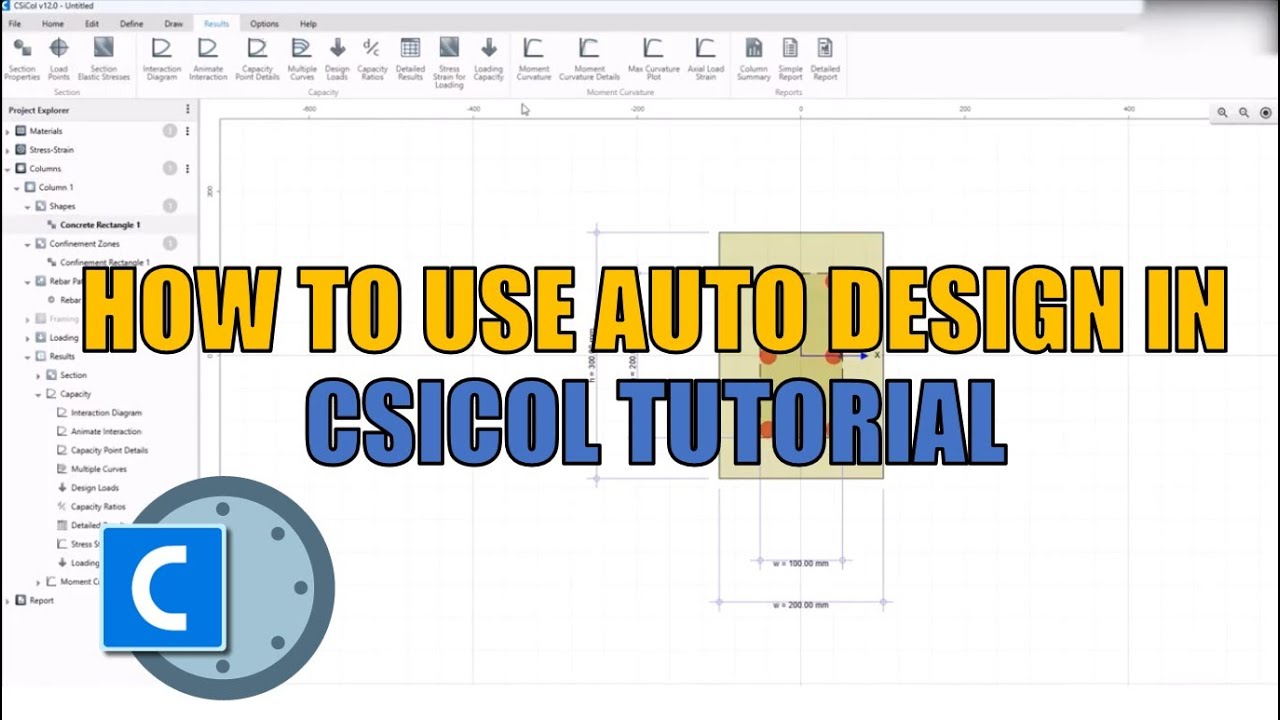Image resolution: width=1280 pixels, height=720 pixels.
Task: Collapse the Shapes tree node
Action: coord(28,206)
